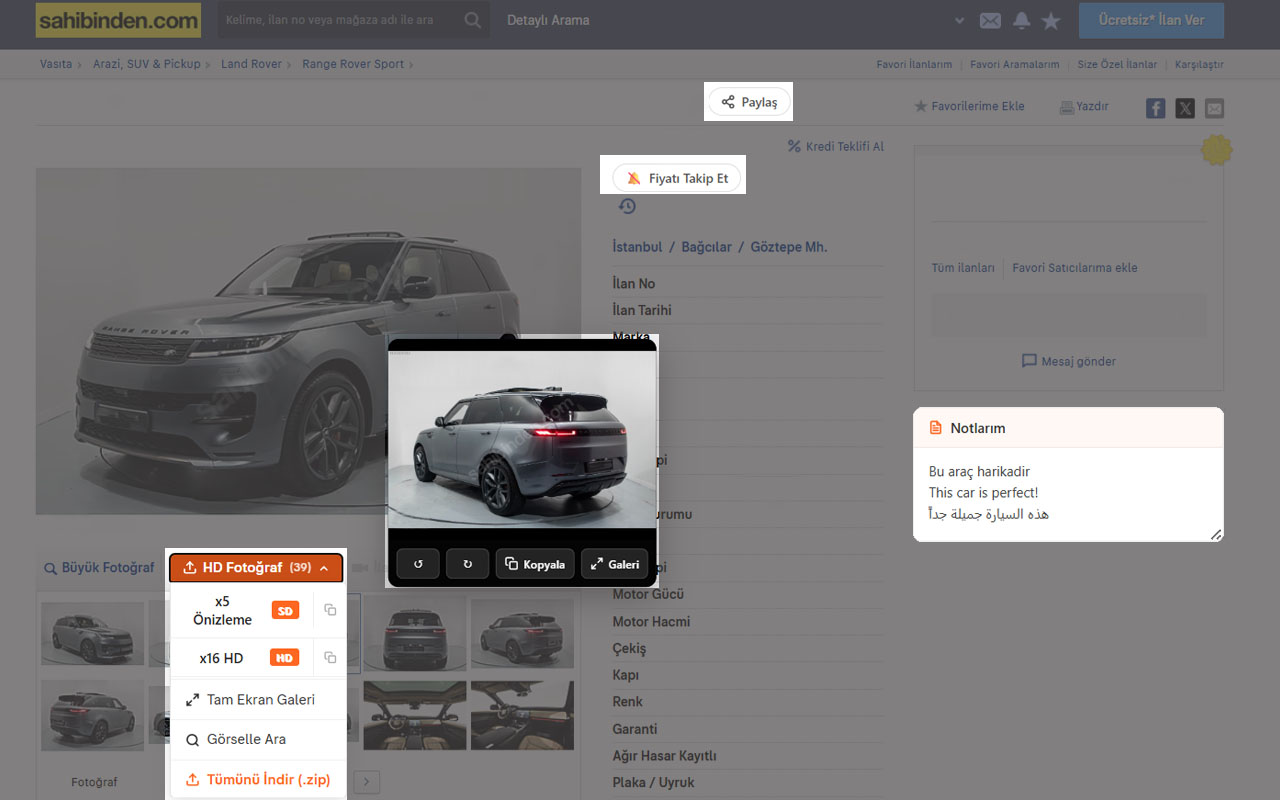Image resolution: width=1280 pixels, height=800 pixels.
Task: Collapse the HD Fotoğraf dropdown
Action: click(256, 568)
